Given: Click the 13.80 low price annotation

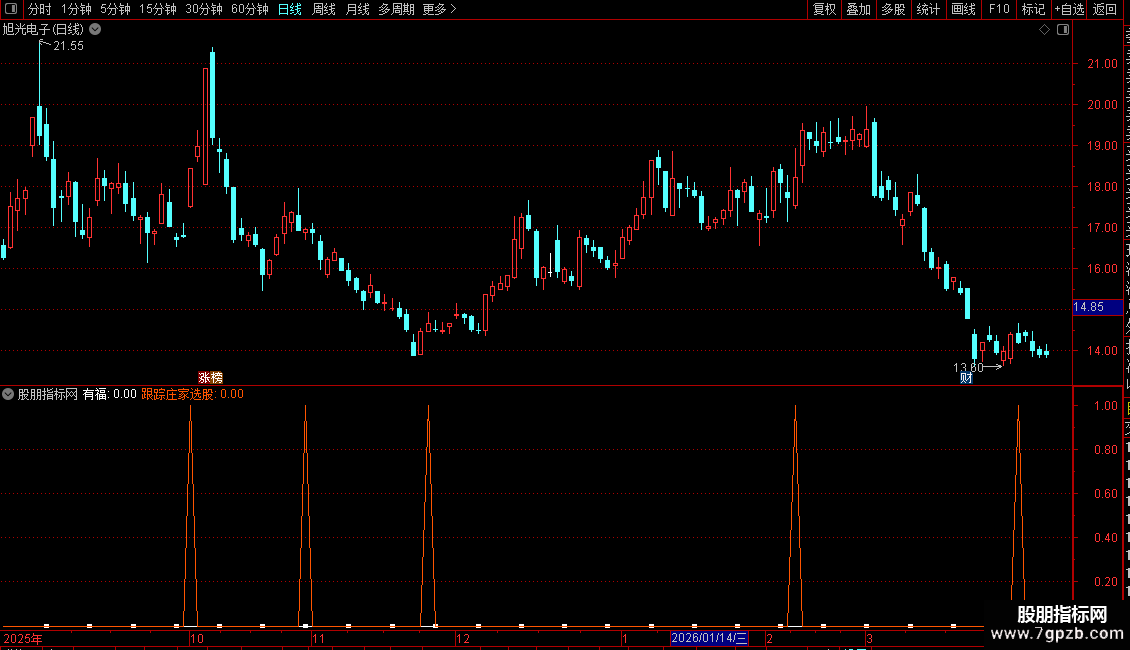Looking at the screenshot, I should 968,368.
